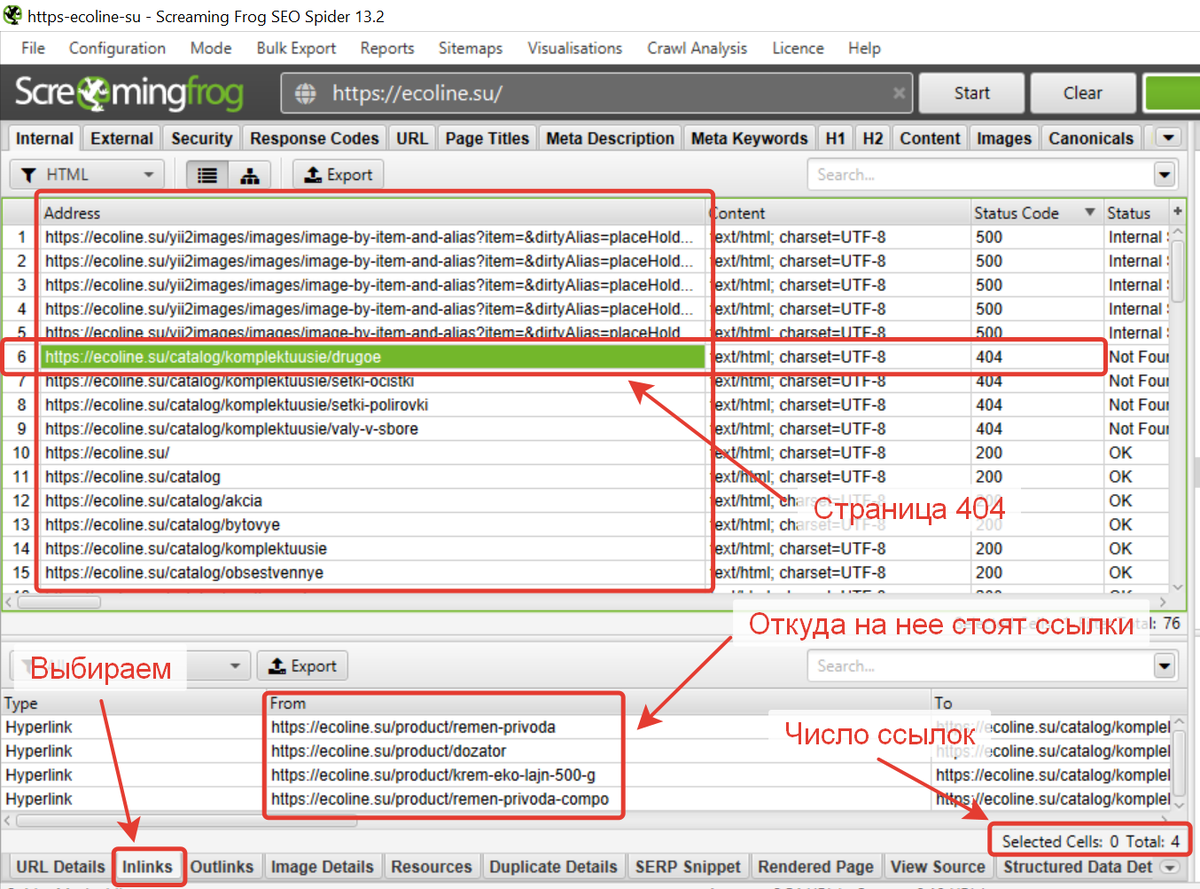Switch to tree view icon
This screenshot has height=889, width=1200.
point(250,175)
